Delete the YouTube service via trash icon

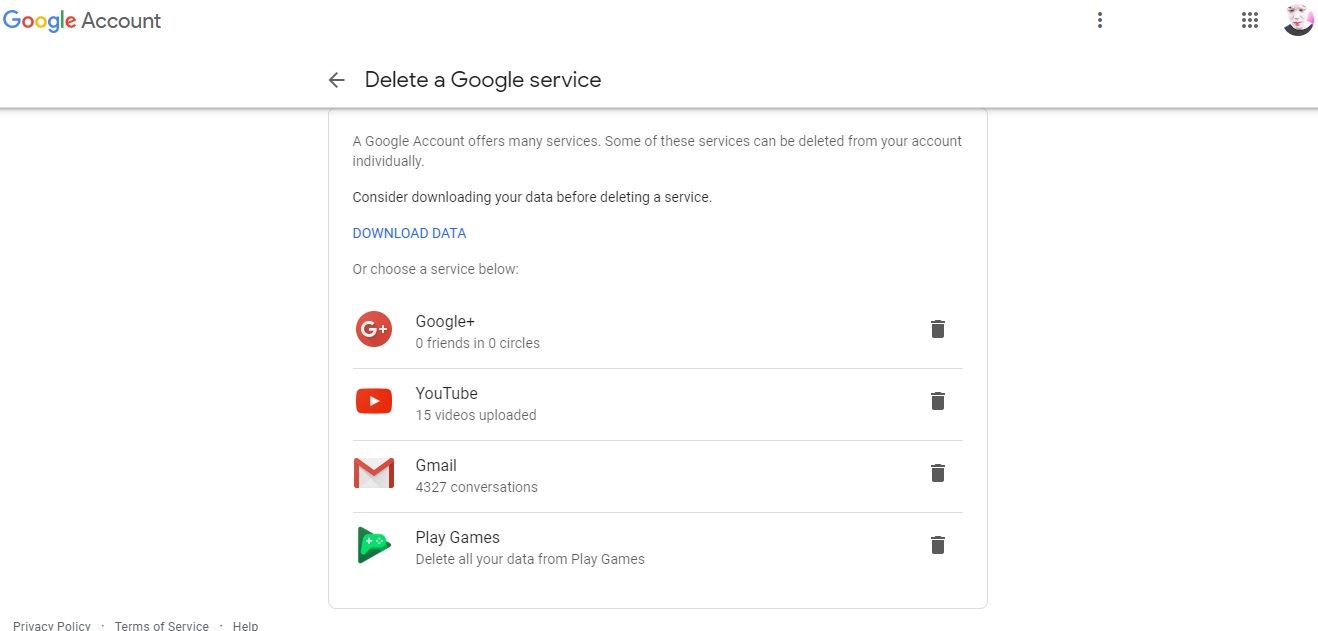point(937,401)
